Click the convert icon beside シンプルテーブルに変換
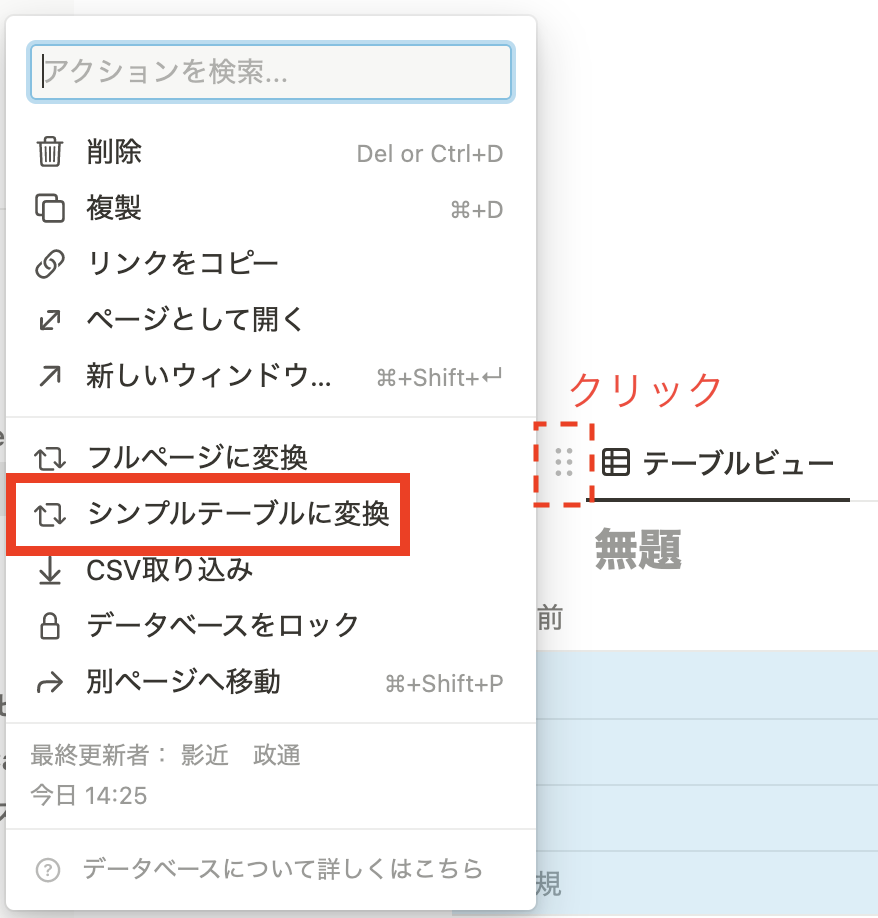The width and height of the screenshot is (878, 918). 50,515
